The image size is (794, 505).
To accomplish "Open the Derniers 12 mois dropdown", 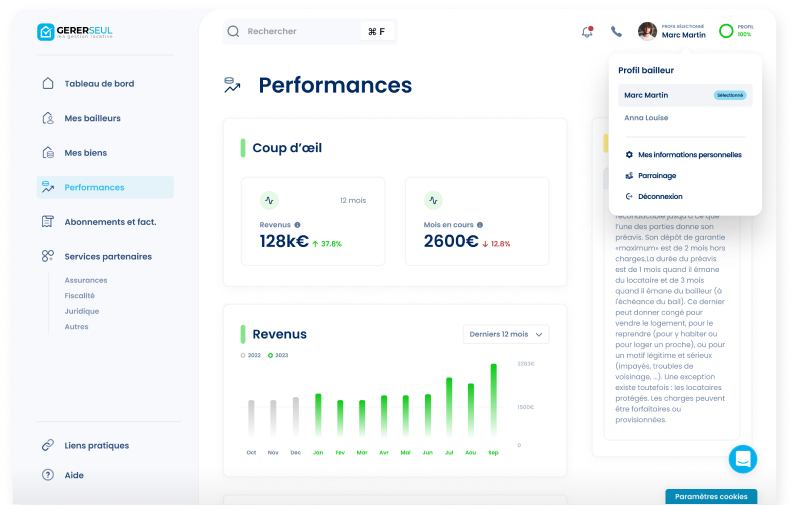I will 506,334.
